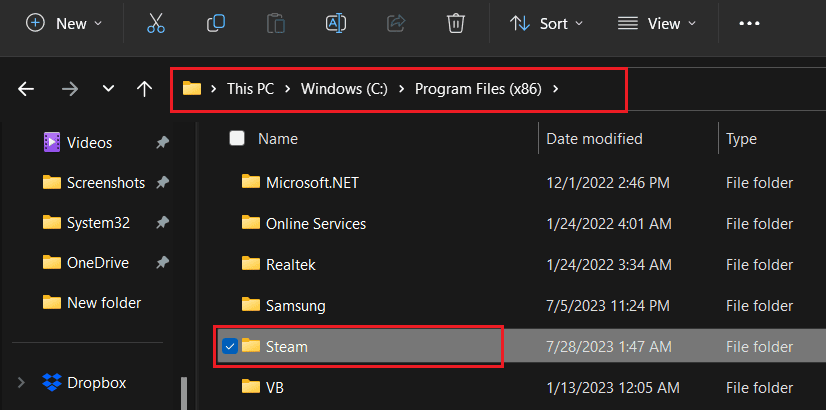Expand chevron after Program Files (x86)
The image size is (826, 410).
[555, 89]
